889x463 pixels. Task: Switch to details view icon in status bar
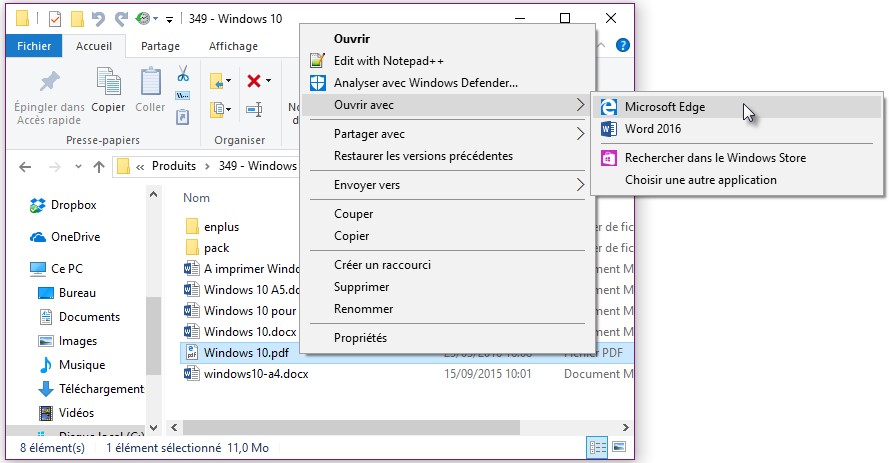[x=597, y=447]
